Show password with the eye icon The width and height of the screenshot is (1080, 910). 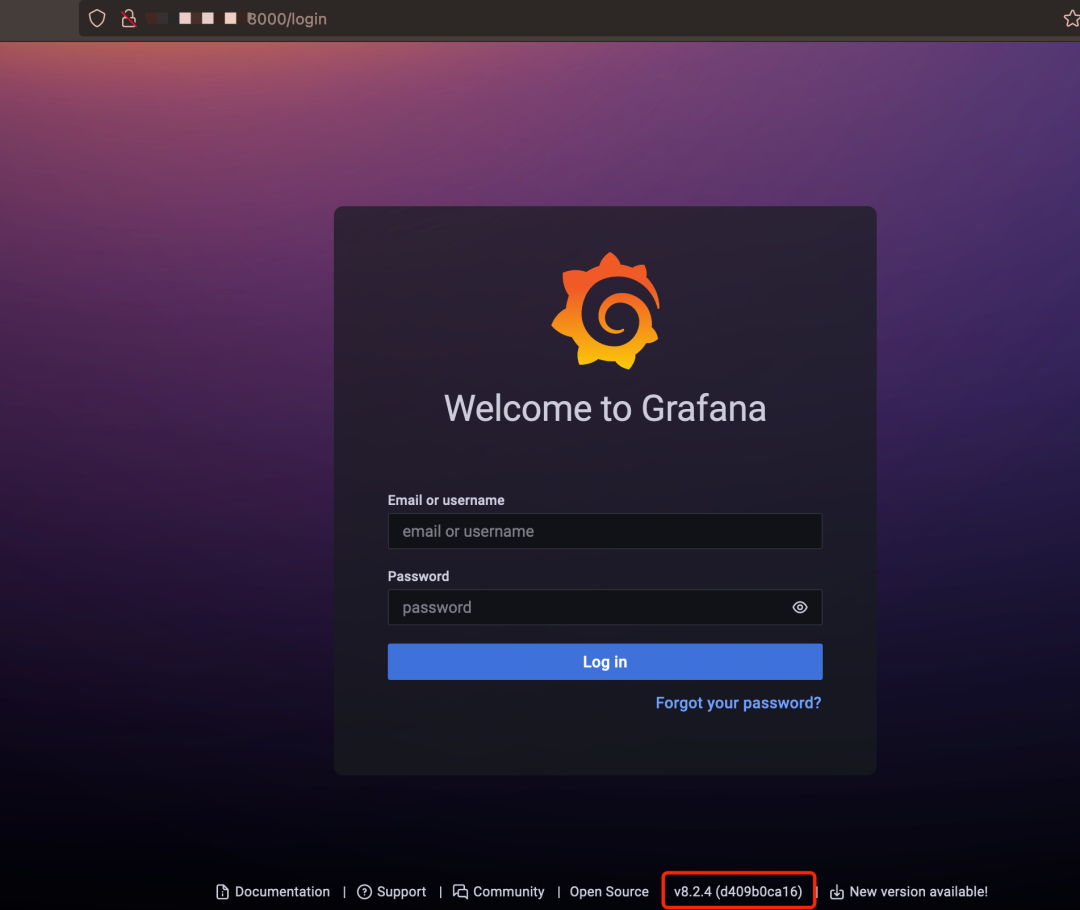pyautogui.click(x=800, y=607)
